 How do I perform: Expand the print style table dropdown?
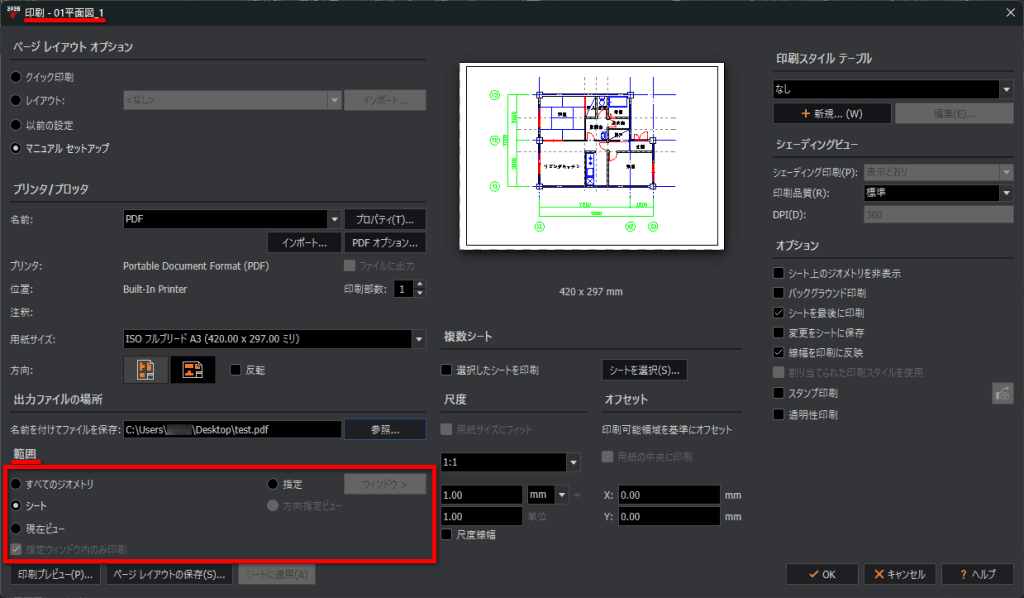pyautogui.click(x=1006, y=89)
